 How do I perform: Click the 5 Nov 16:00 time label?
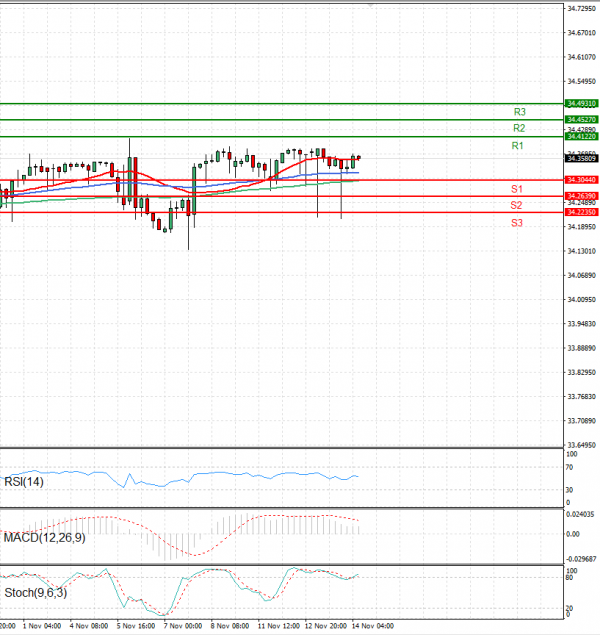click(136, 626)
